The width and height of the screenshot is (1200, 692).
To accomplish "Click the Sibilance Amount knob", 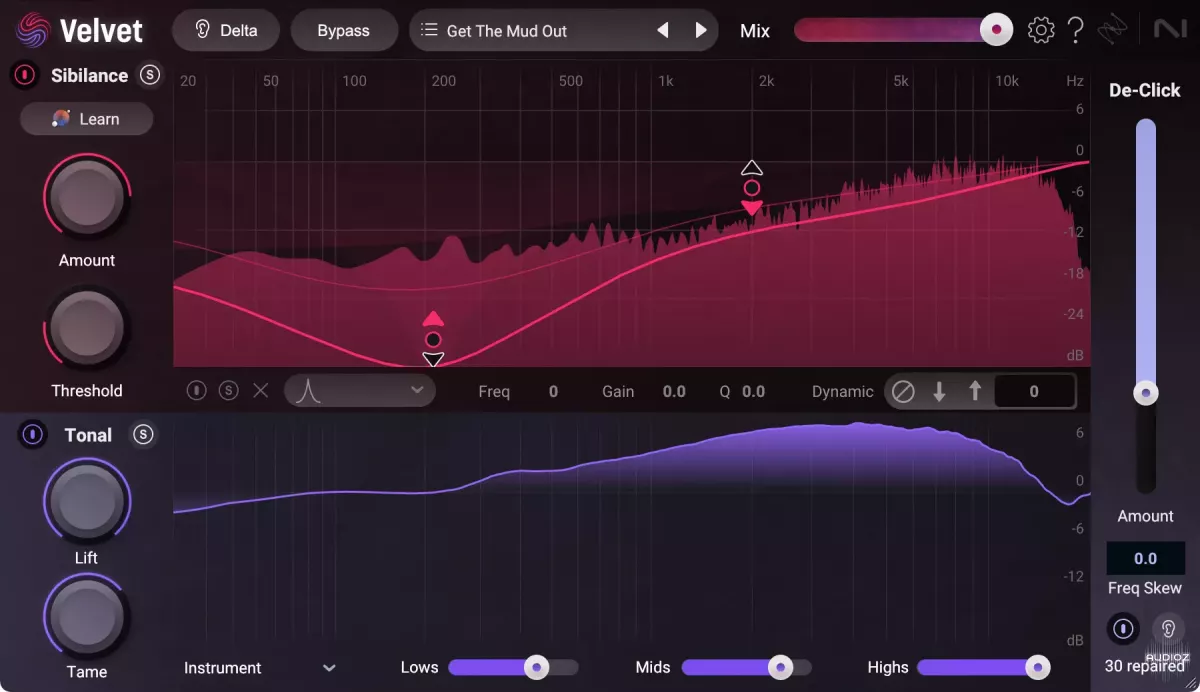I will pyautogui.click(x=87, y=198).
